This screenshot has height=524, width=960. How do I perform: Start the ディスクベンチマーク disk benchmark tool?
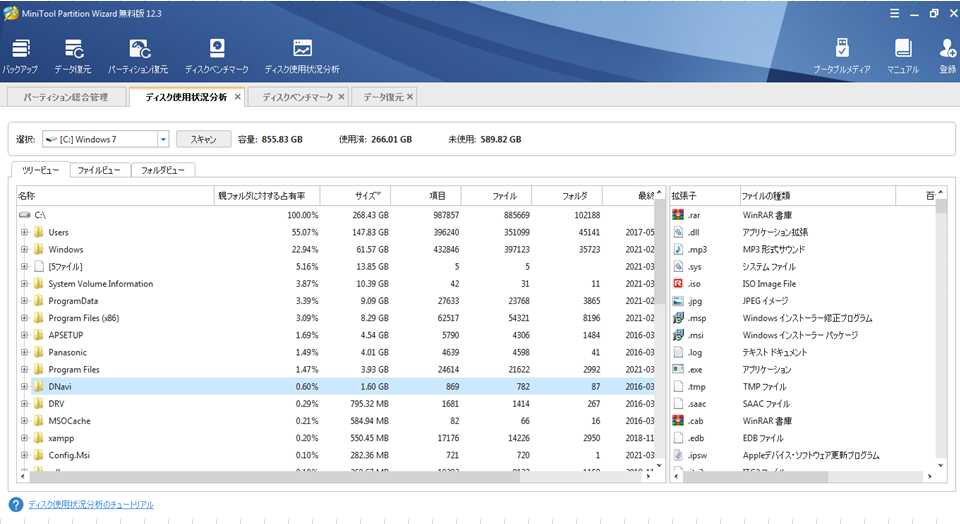(217, 56)
